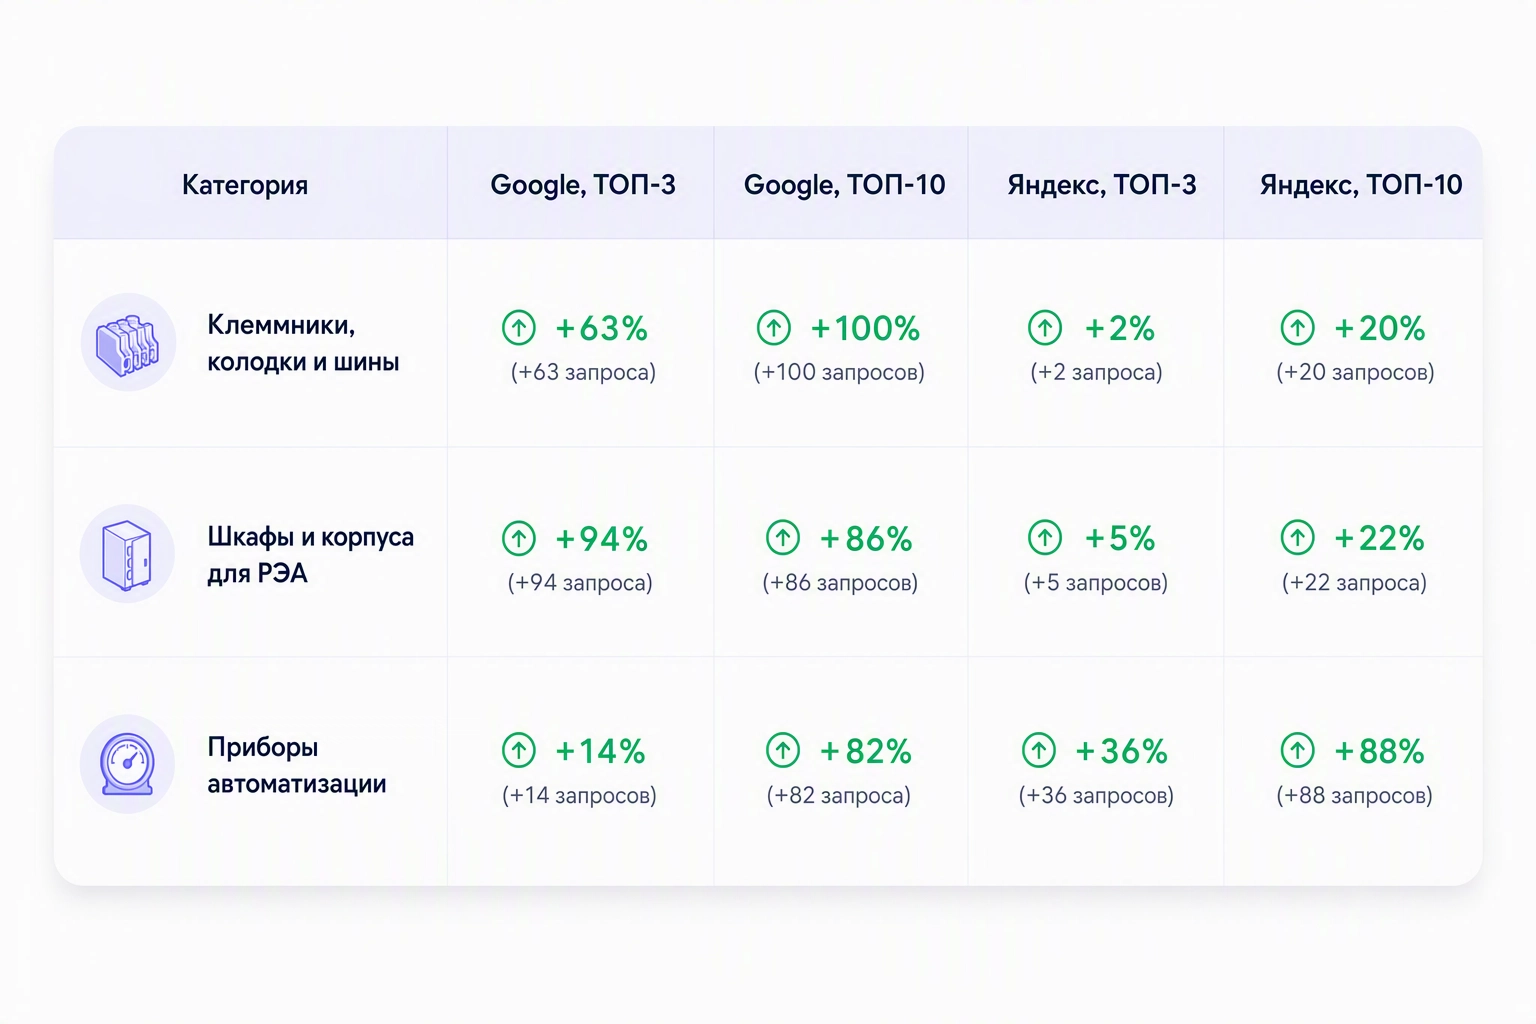Click the green up arrow beside +63%
Image resolution: width=1536 pixels, height=1024 pixels.
(519, 327)
